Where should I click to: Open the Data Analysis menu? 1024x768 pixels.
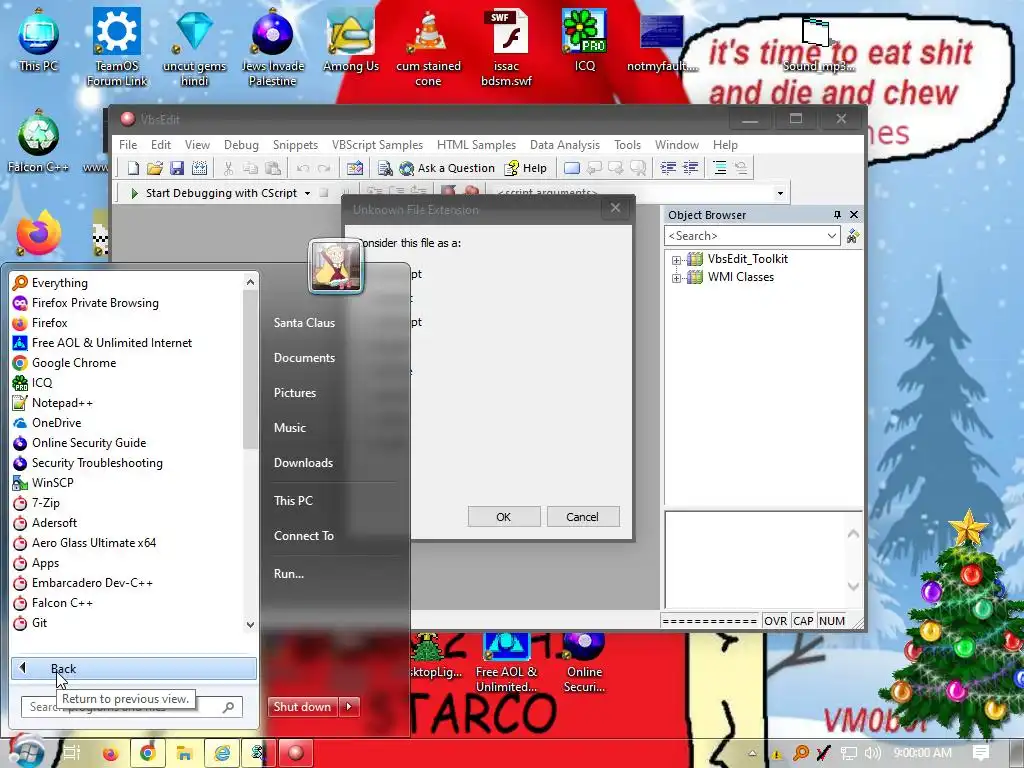click(564, 145)
